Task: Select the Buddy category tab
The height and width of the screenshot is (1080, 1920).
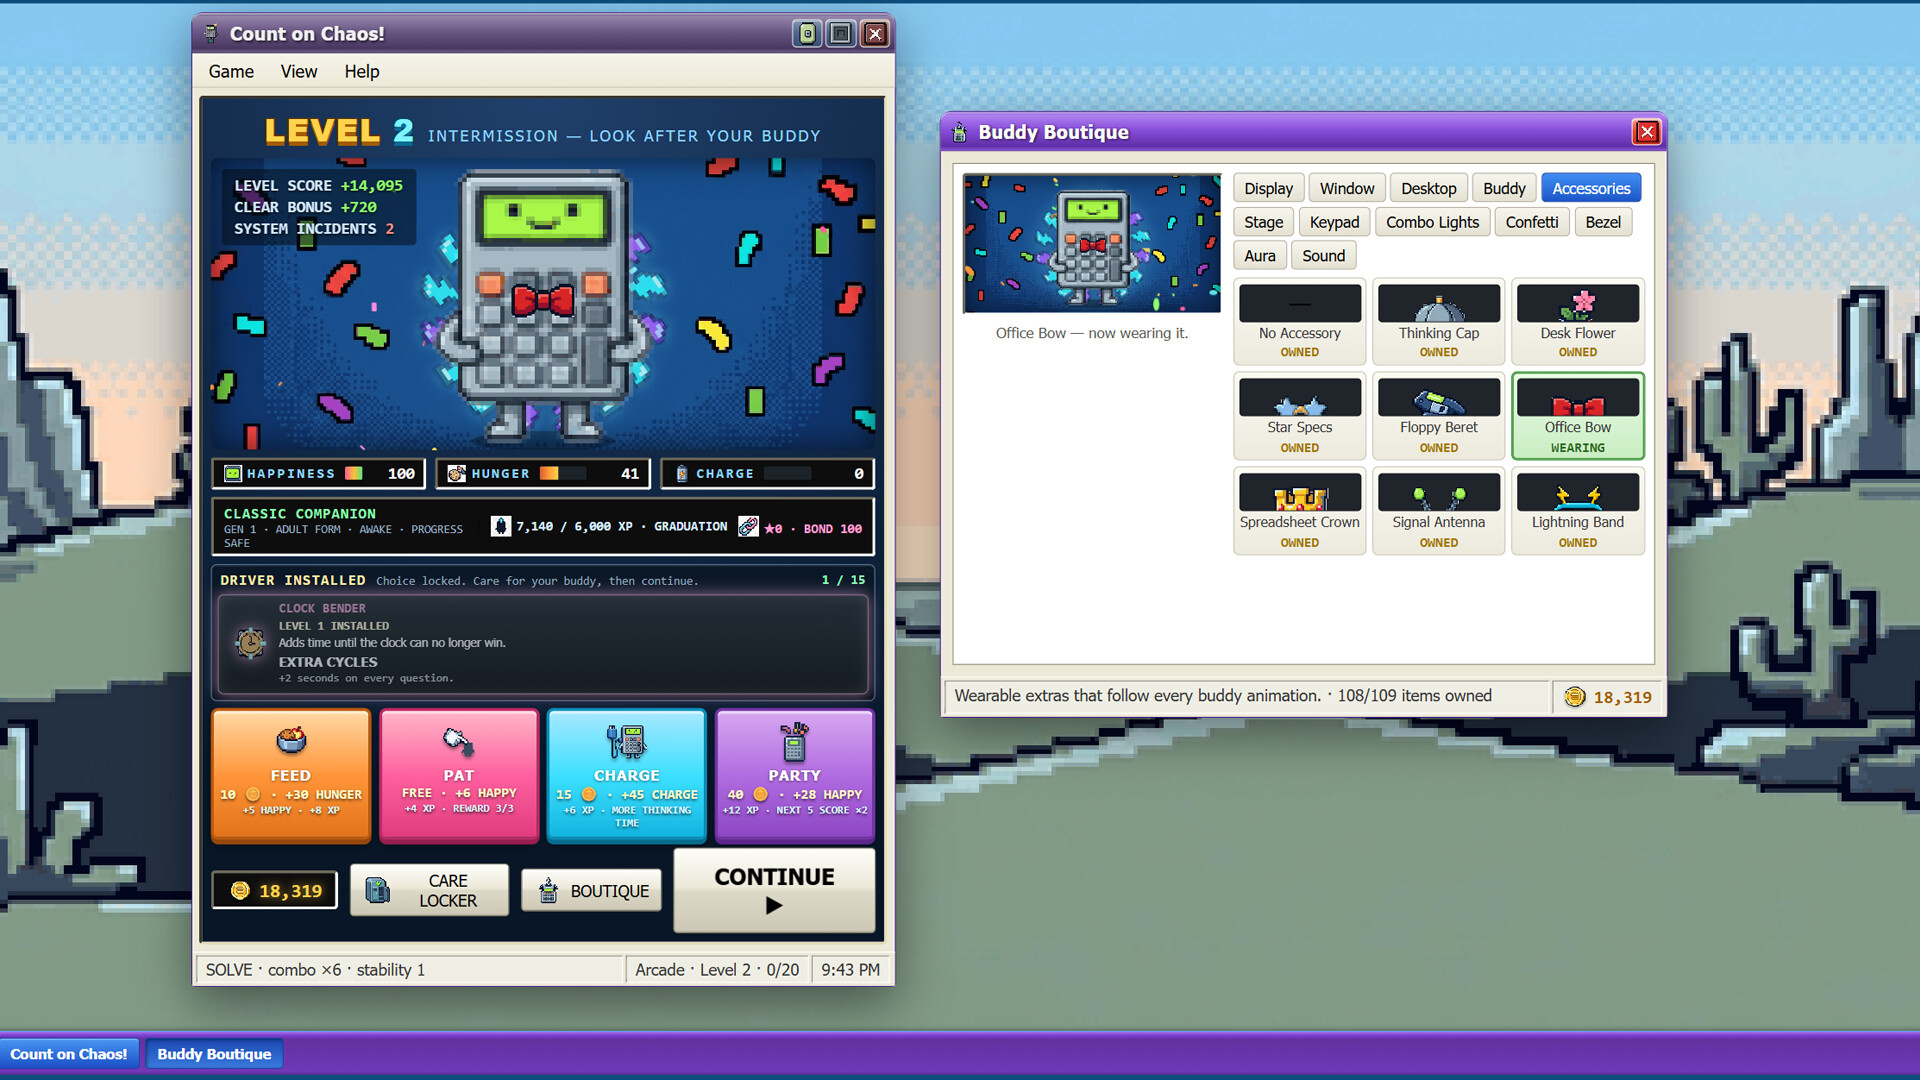Action: [1504, 188]
